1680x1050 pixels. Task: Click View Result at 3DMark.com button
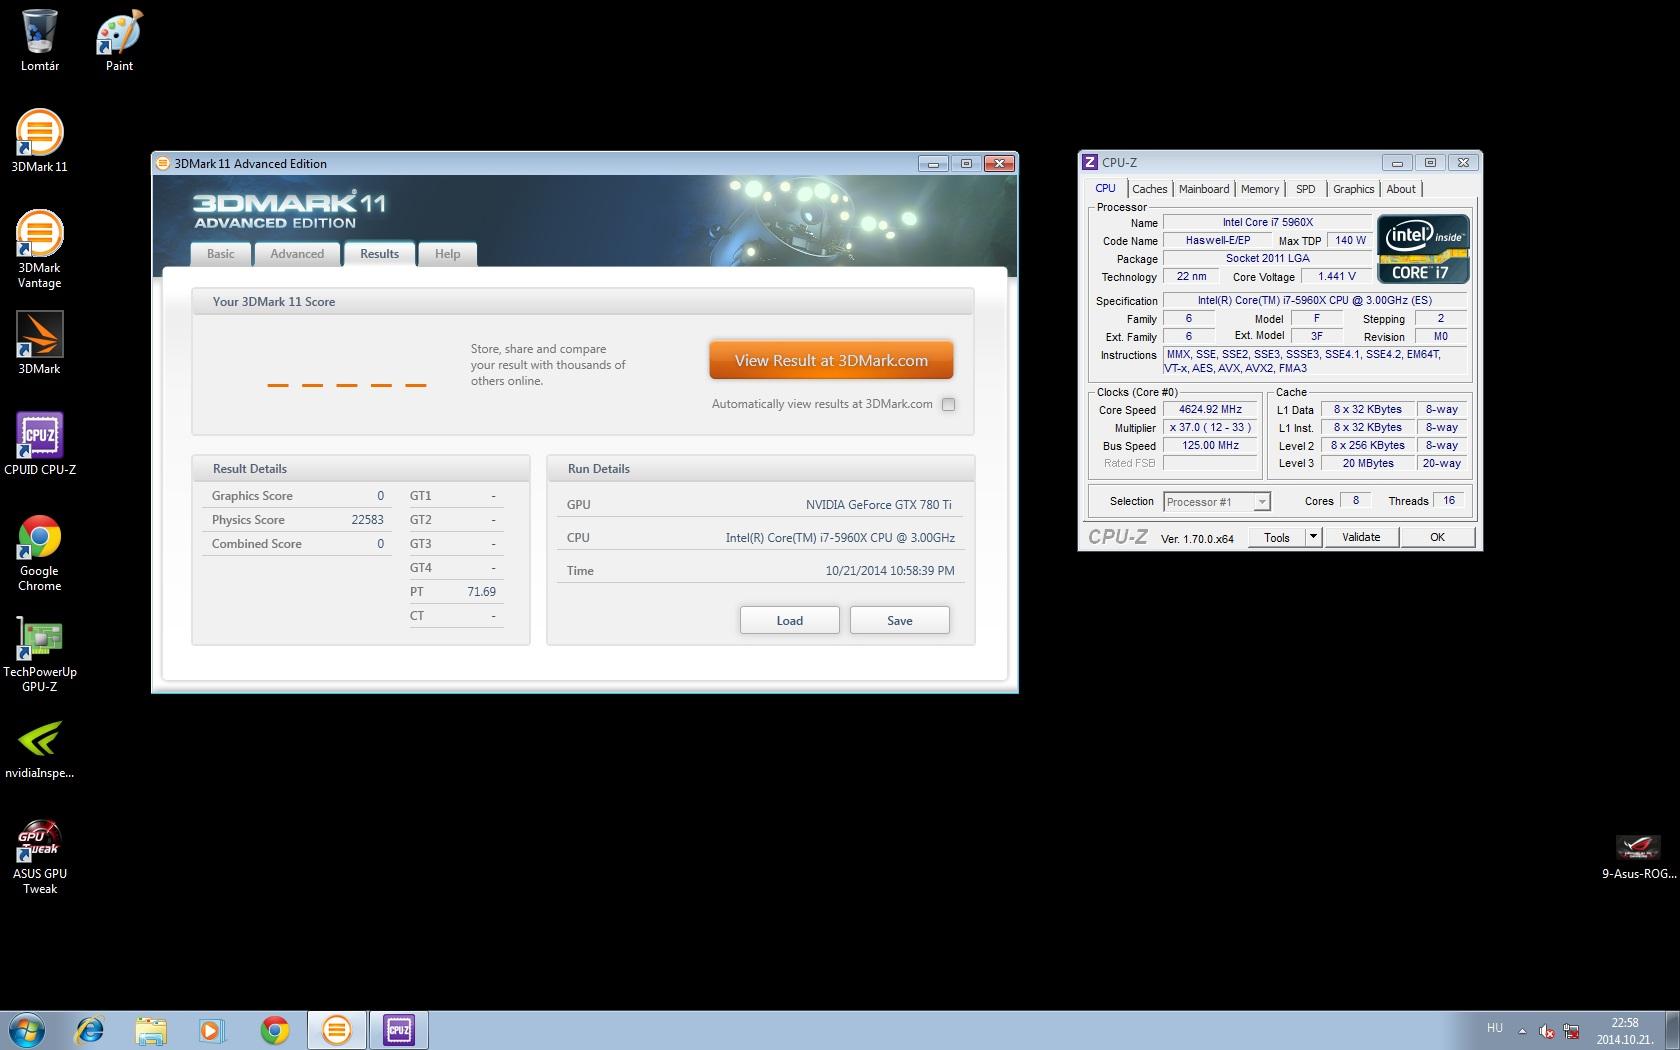pos(831,361)
